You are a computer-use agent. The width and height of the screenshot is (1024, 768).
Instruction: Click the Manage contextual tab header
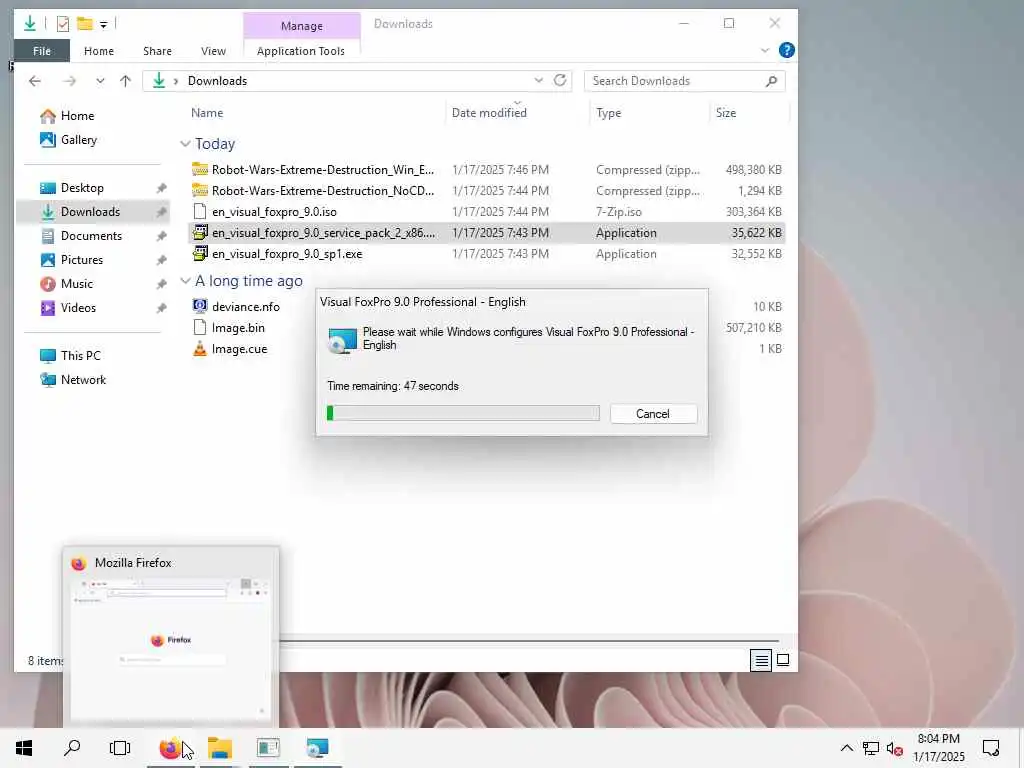point(302,26)
